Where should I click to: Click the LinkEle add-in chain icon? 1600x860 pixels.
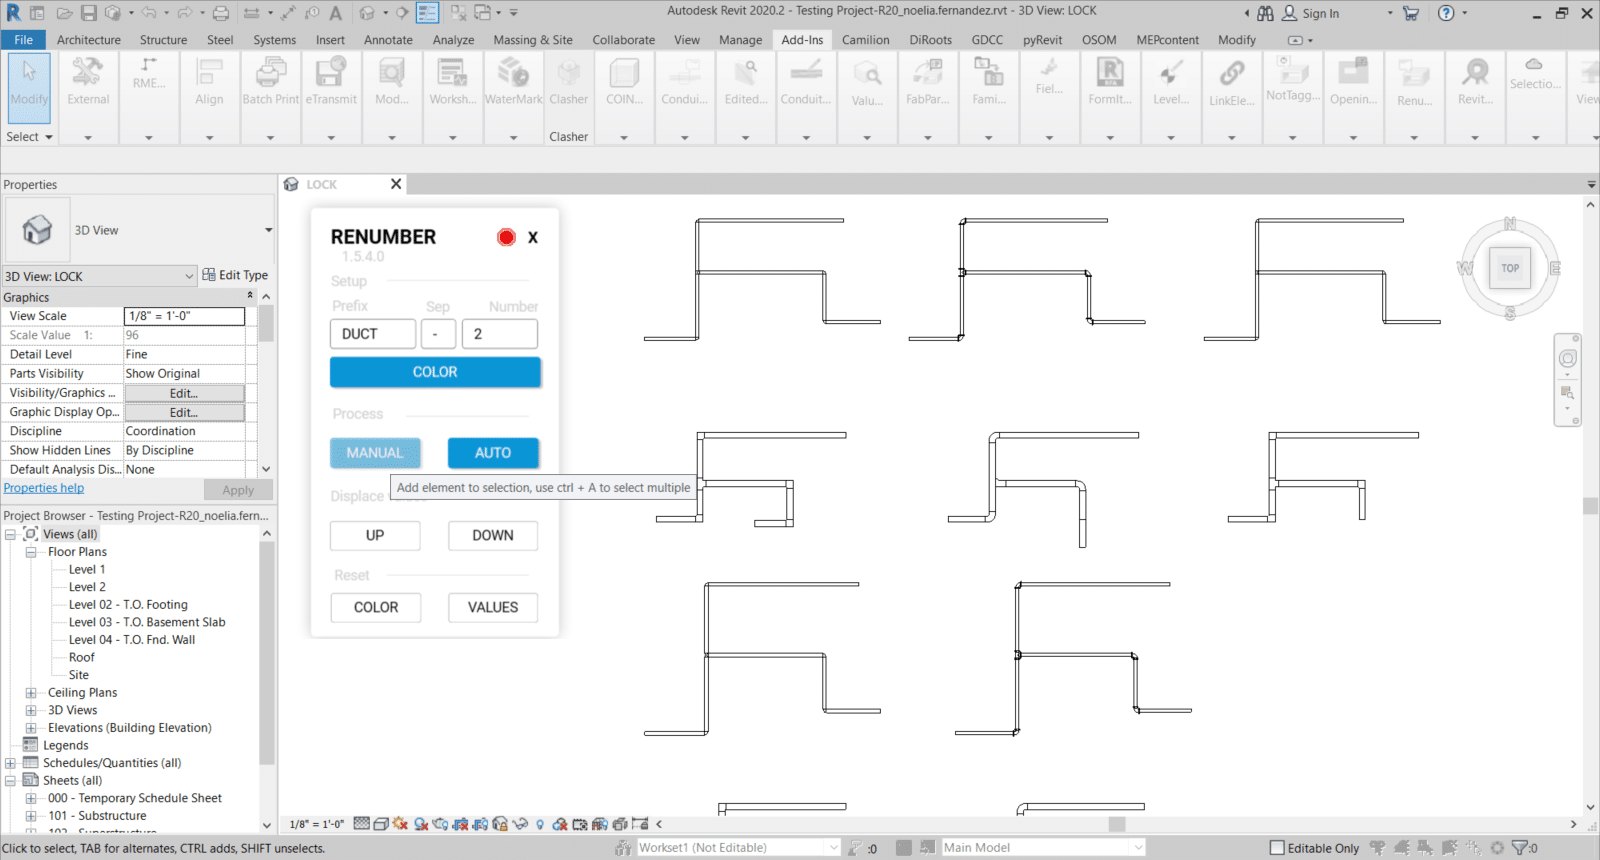(1231, 82)
